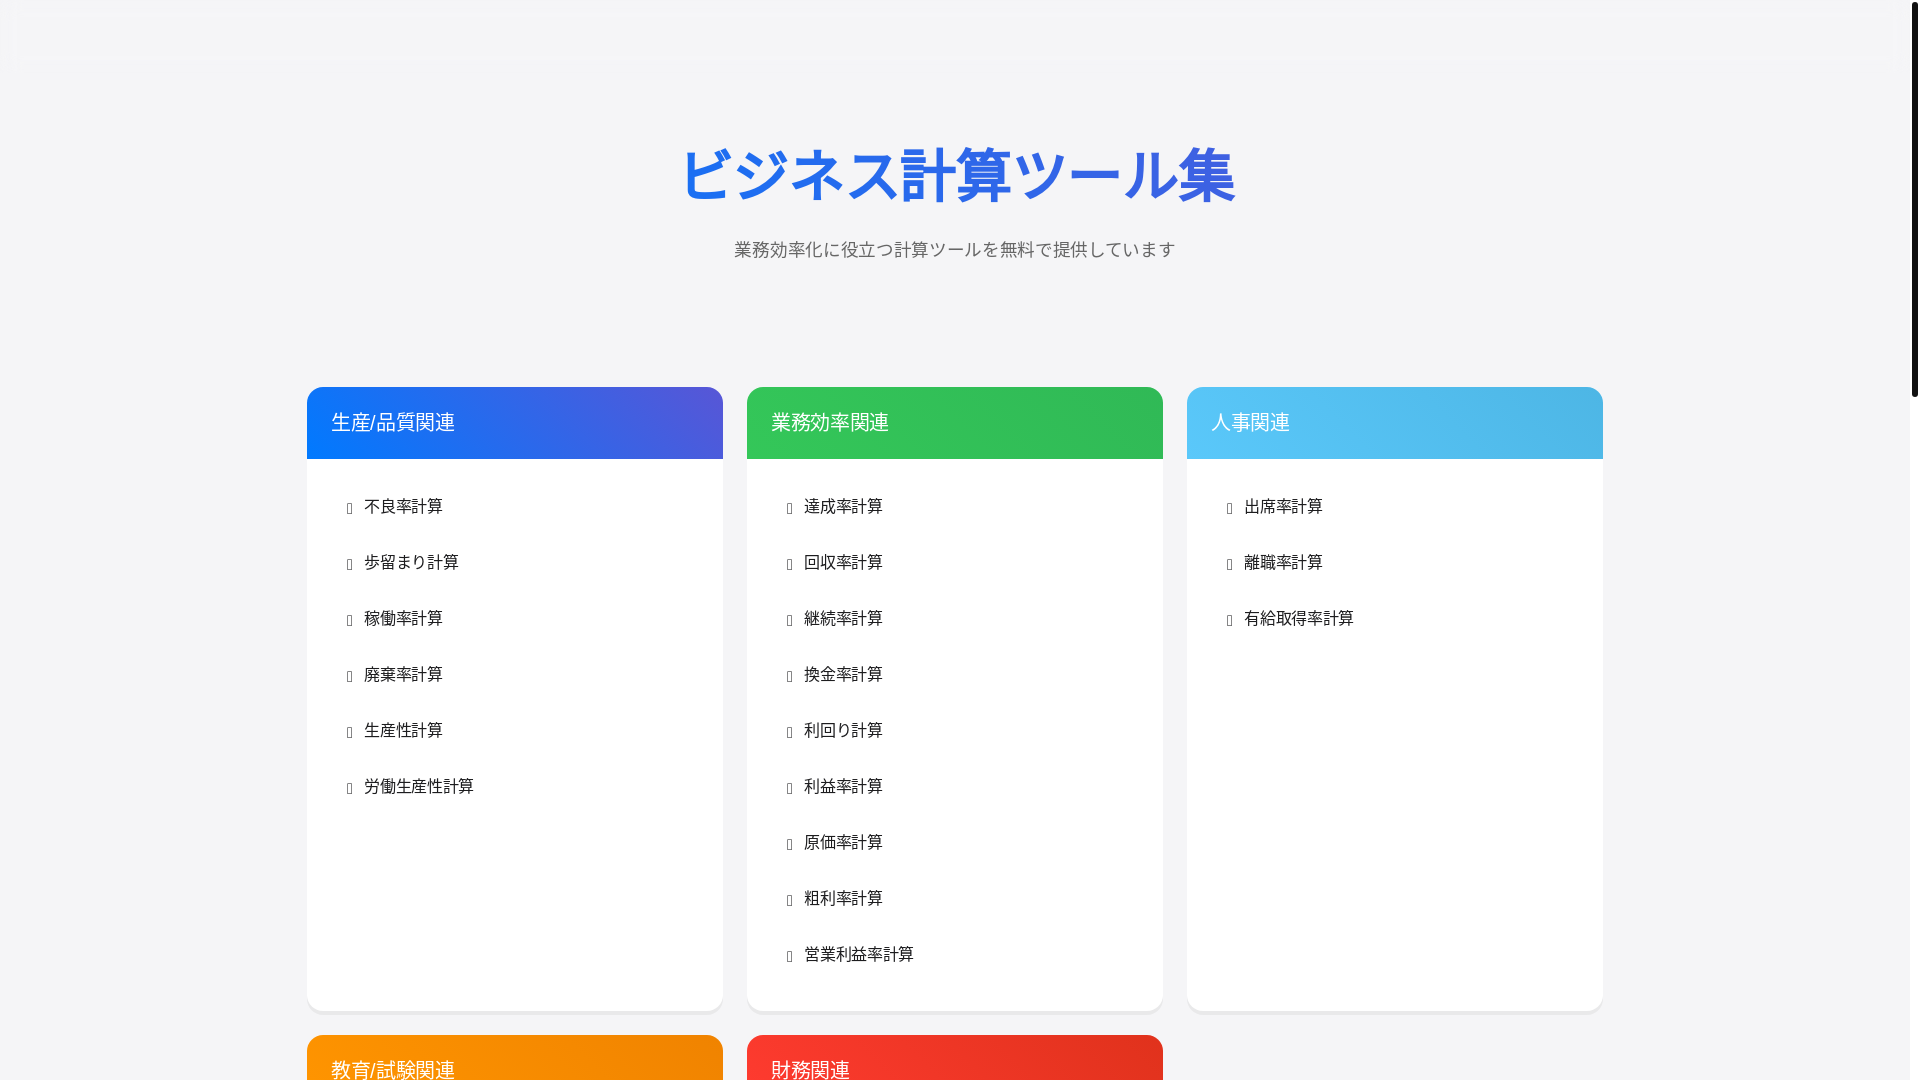Image resolution: width=1920 pixels, height=1080 pixels.
Task: Click the bullet icon beside 歩留まり計算
Action: coord(349,565)
